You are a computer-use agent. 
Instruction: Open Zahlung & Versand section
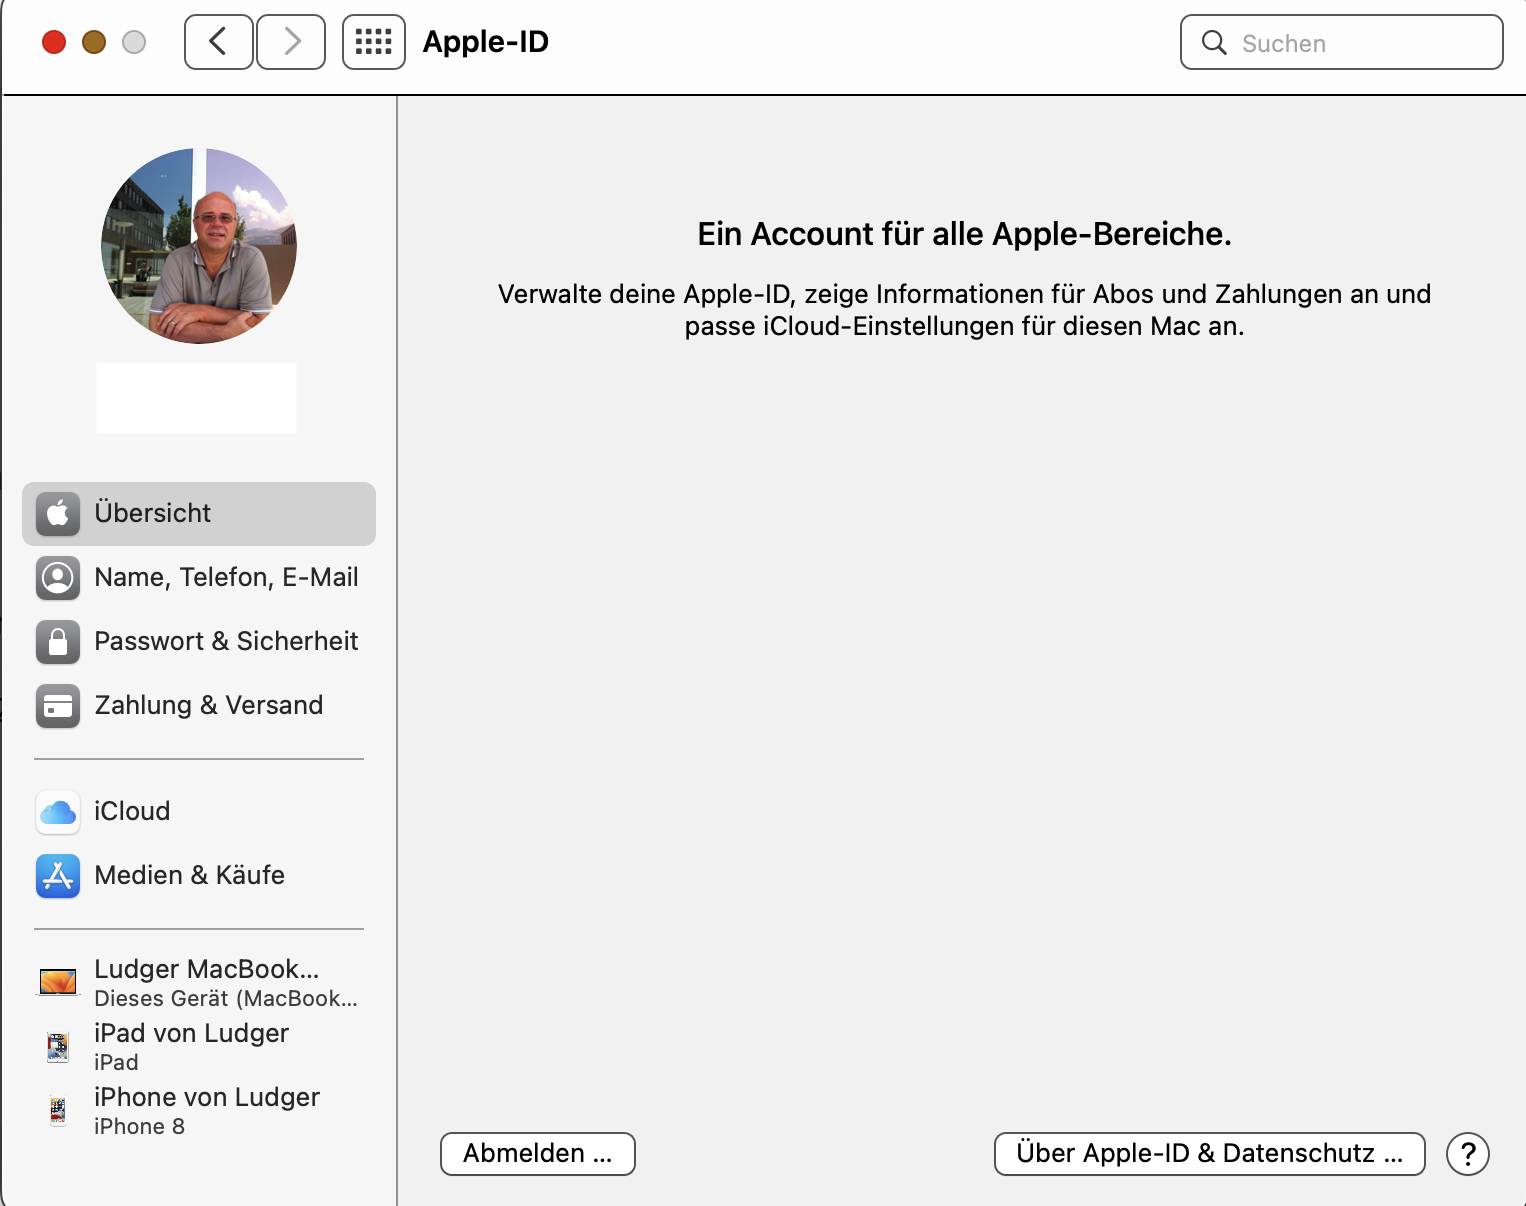click(x=199, y=706)
